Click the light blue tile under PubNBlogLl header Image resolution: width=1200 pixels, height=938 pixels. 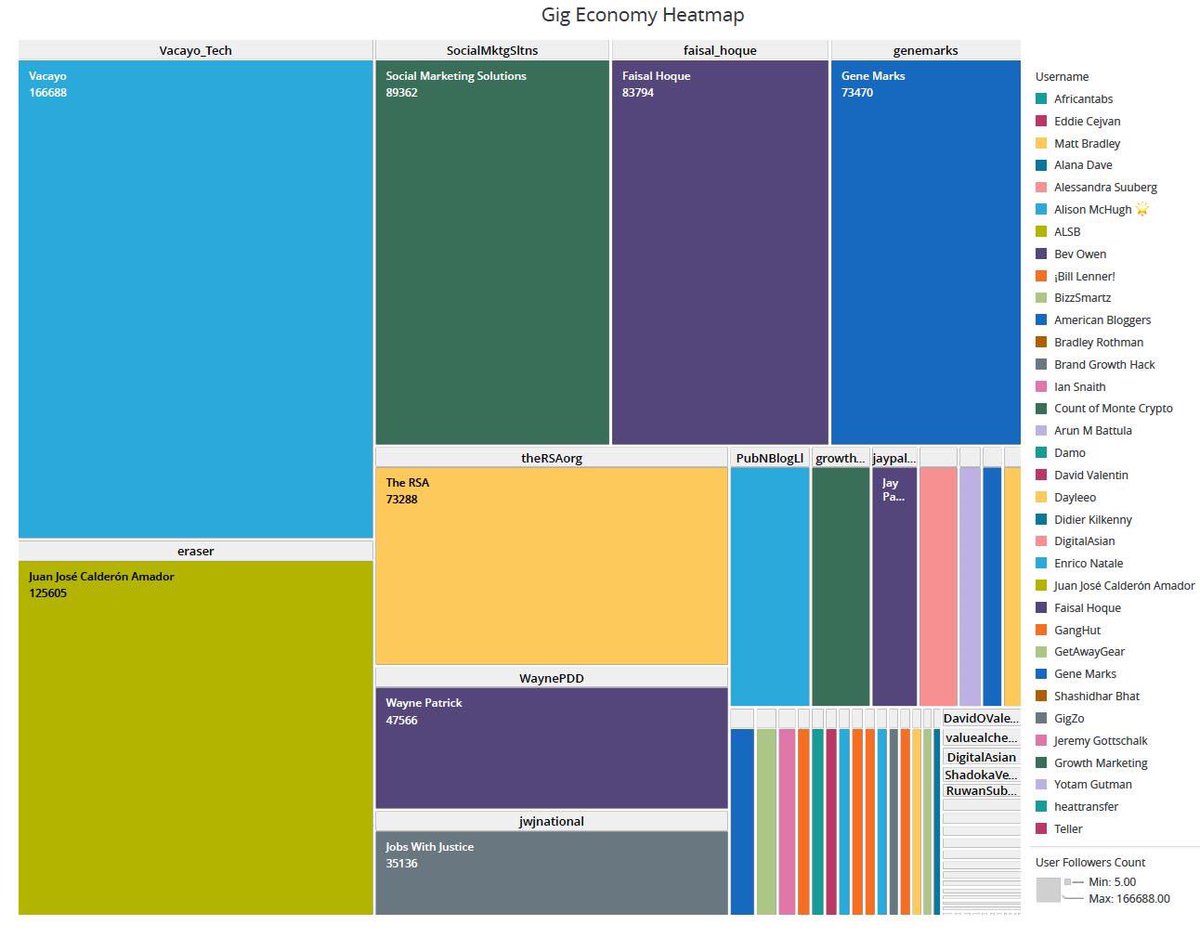tap(770, 586)
